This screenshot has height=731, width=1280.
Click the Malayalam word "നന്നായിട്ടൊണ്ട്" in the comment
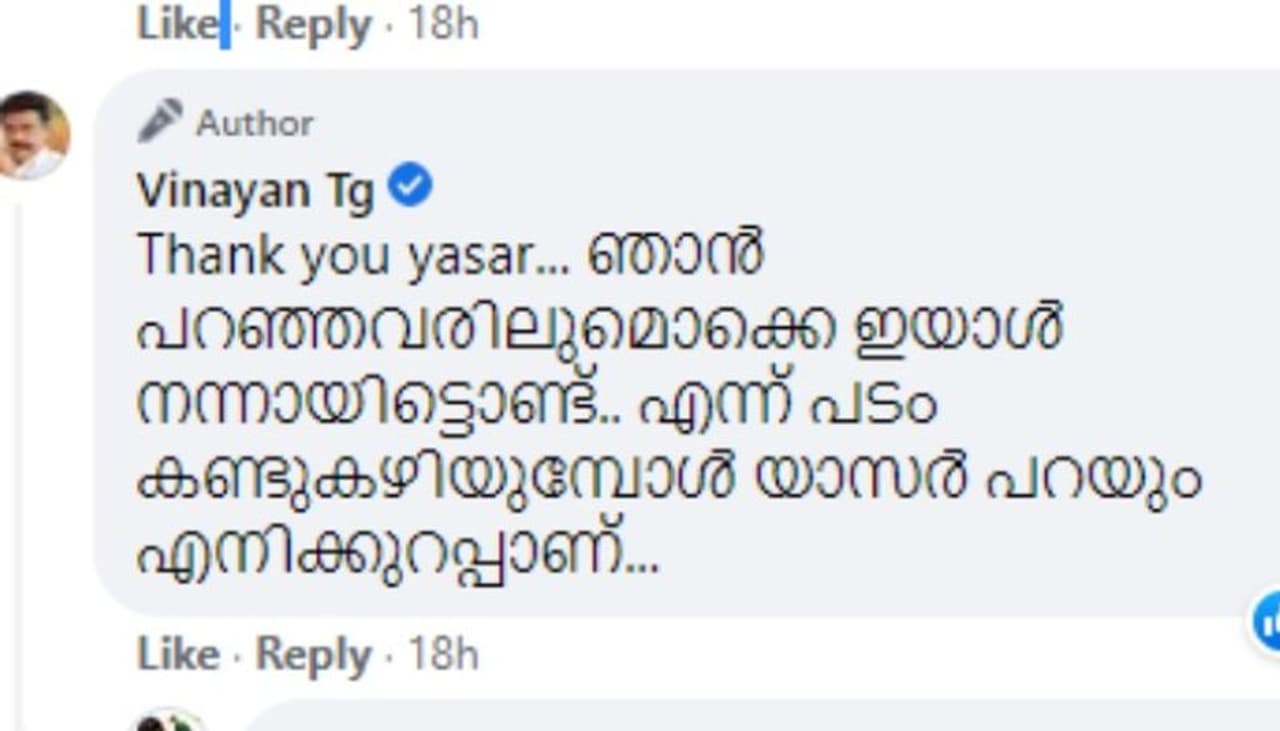(372, 405)
